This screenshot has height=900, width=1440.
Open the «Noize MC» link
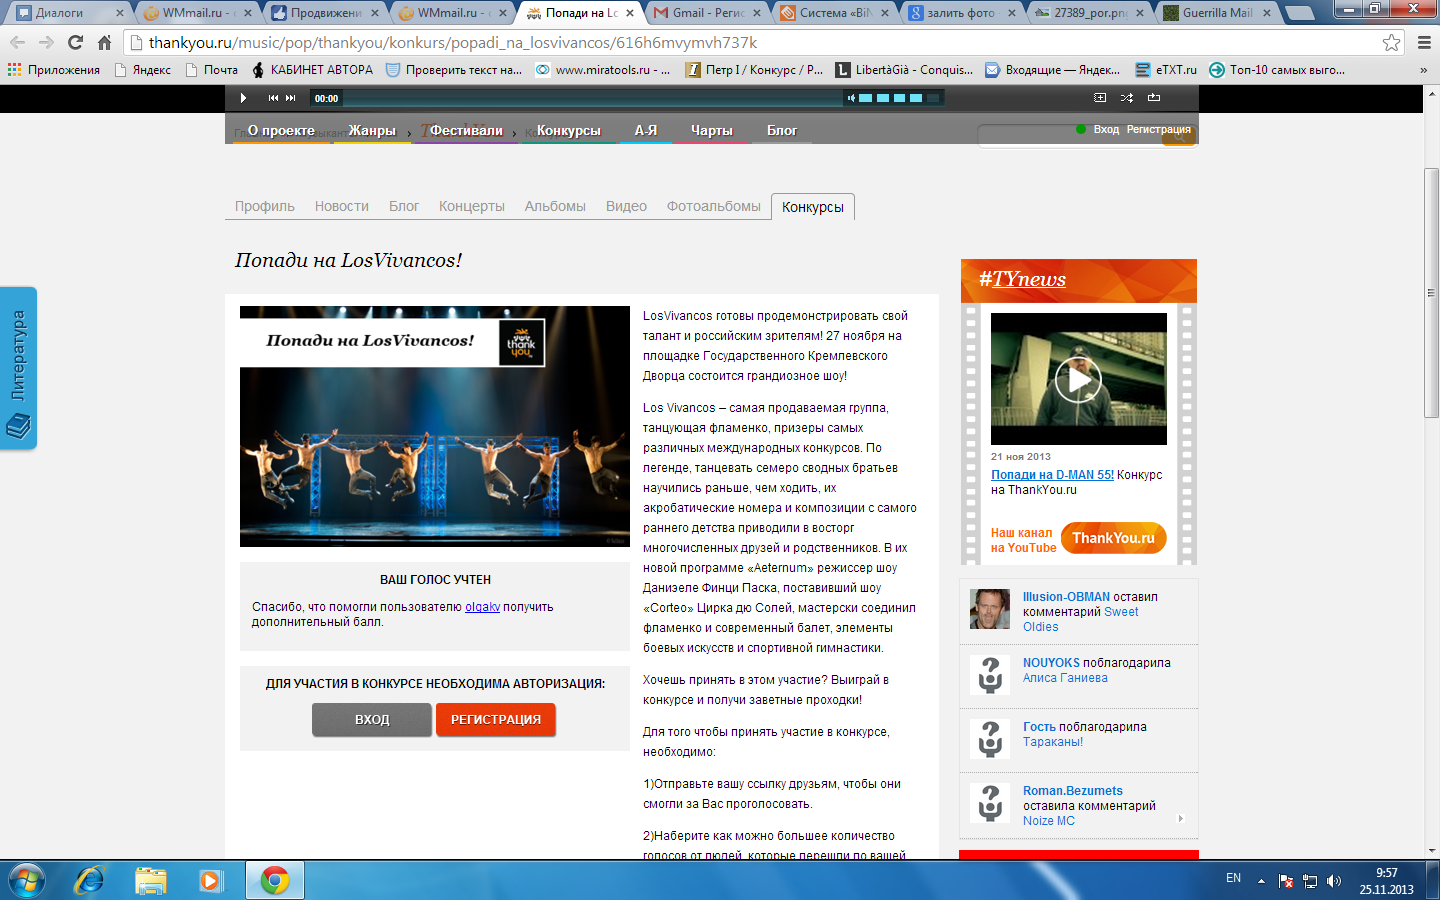(x=1049, y=821)
